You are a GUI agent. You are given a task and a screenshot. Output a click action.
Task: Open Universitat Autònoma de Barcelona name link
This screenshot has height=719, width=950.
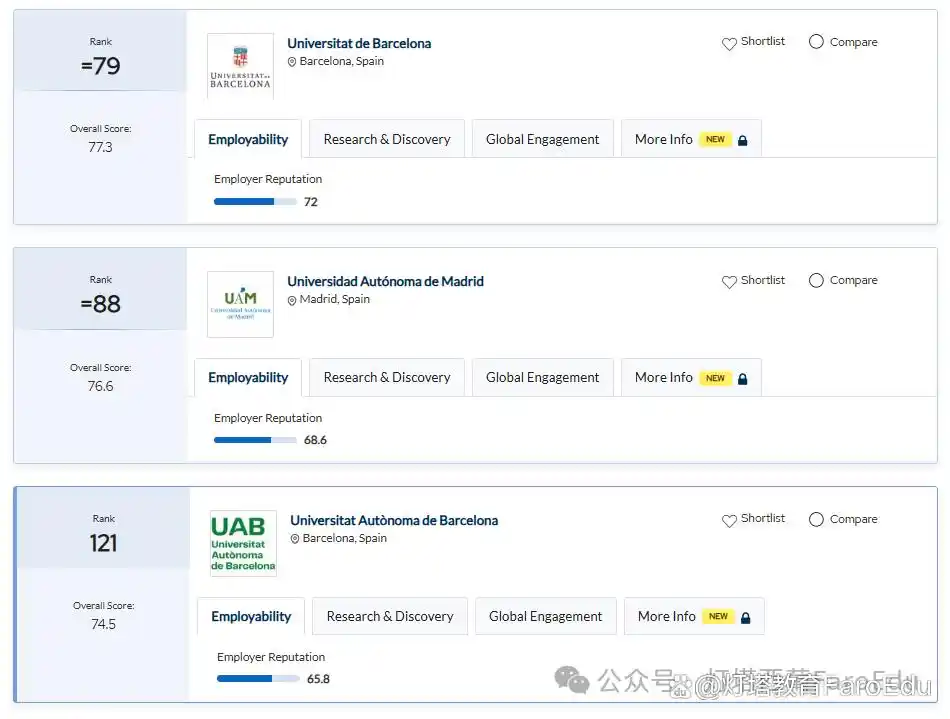click(x=394, y=520)
